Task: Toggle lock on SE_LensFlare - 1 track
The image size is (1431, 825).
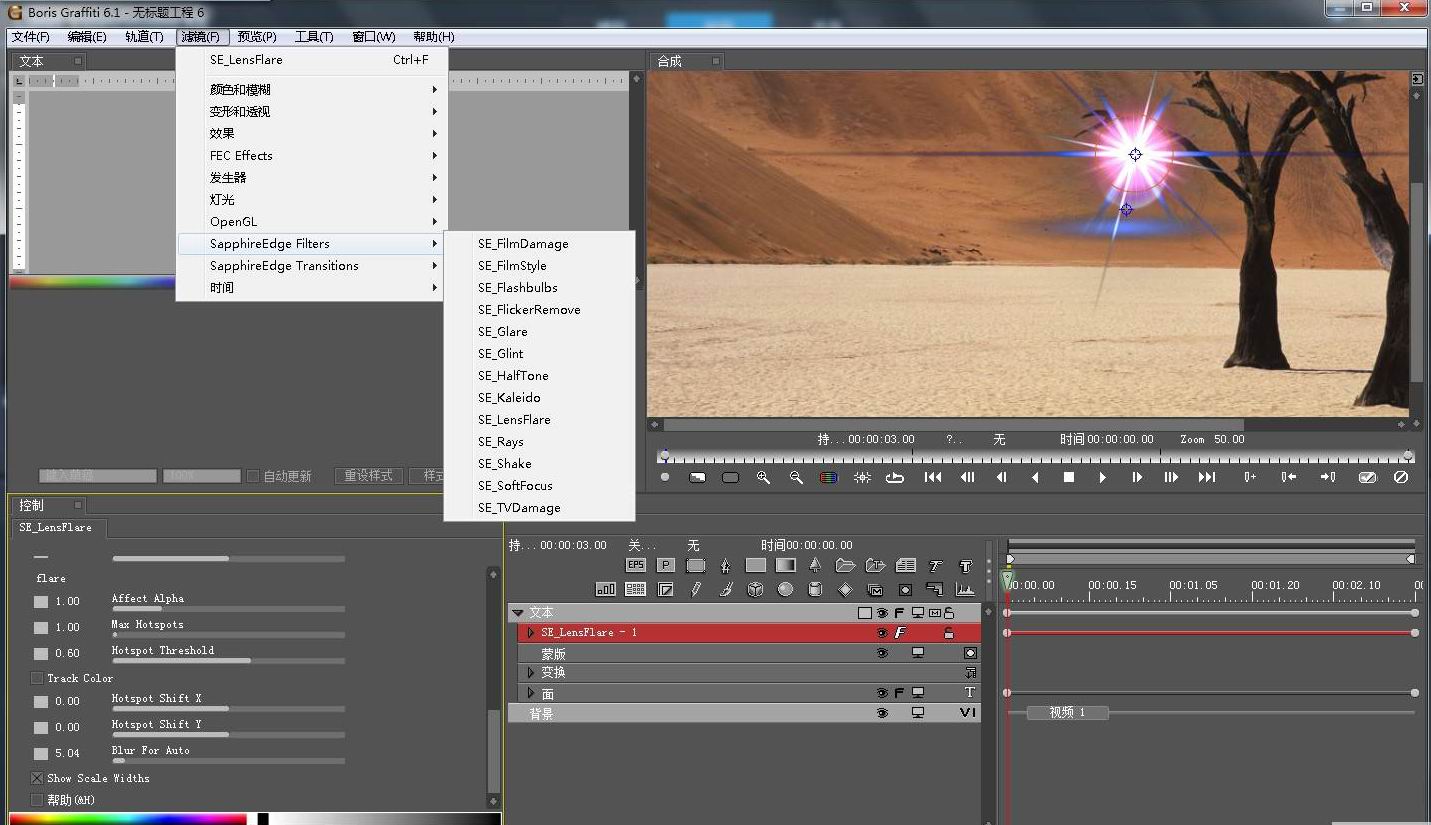Action: click(x=949, y=633)
